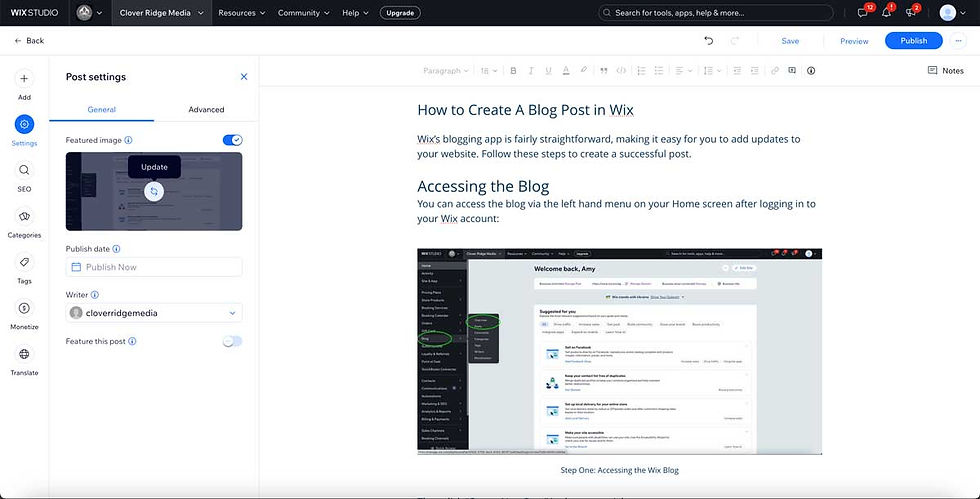
Task: Click the spoiler icon in the toolbar
Action: click(792, 71)
